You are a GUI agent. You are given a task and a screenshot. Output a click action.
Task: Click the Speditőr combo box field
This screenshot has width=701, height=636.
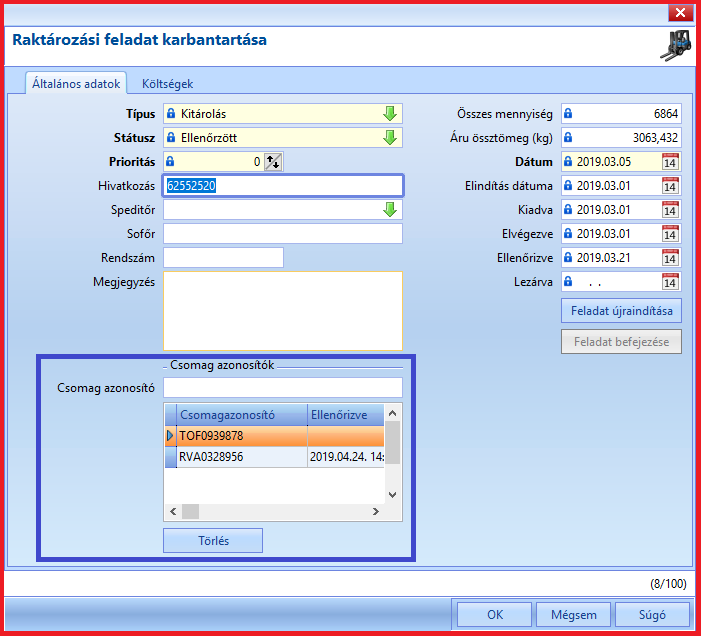[283, 210]
